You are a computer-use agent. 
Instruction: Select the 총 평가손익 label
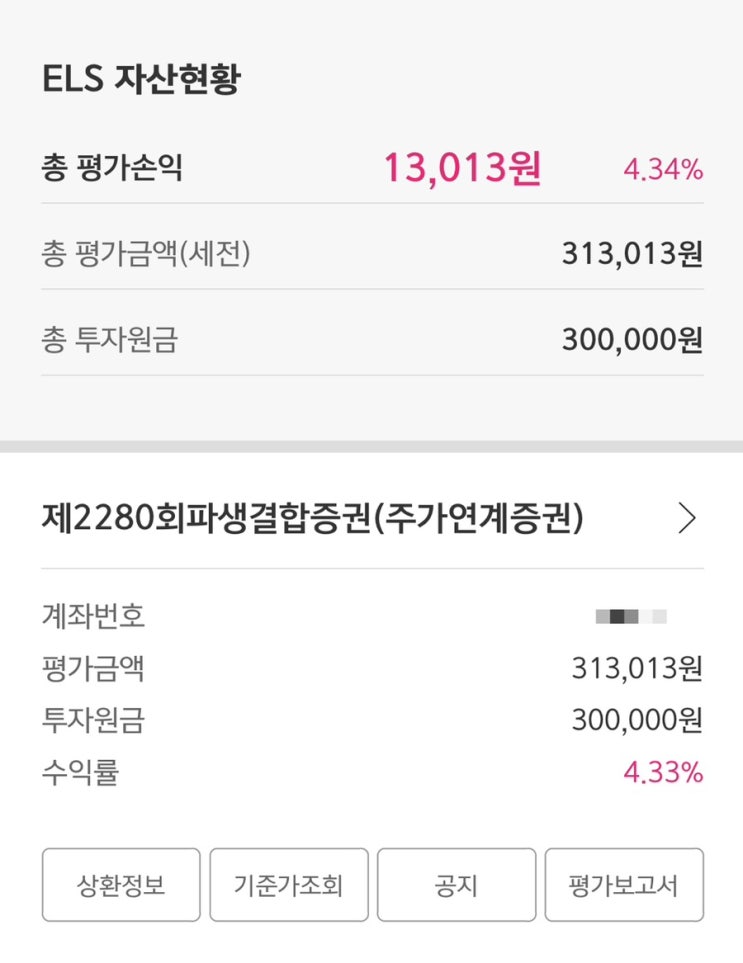(x=112, y=168)
